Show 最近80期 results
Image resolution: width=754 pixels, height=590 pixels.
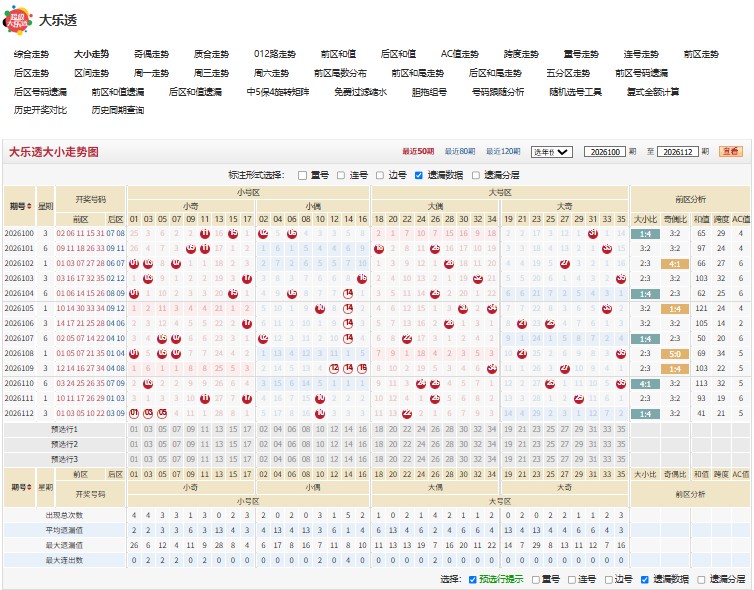460,151
